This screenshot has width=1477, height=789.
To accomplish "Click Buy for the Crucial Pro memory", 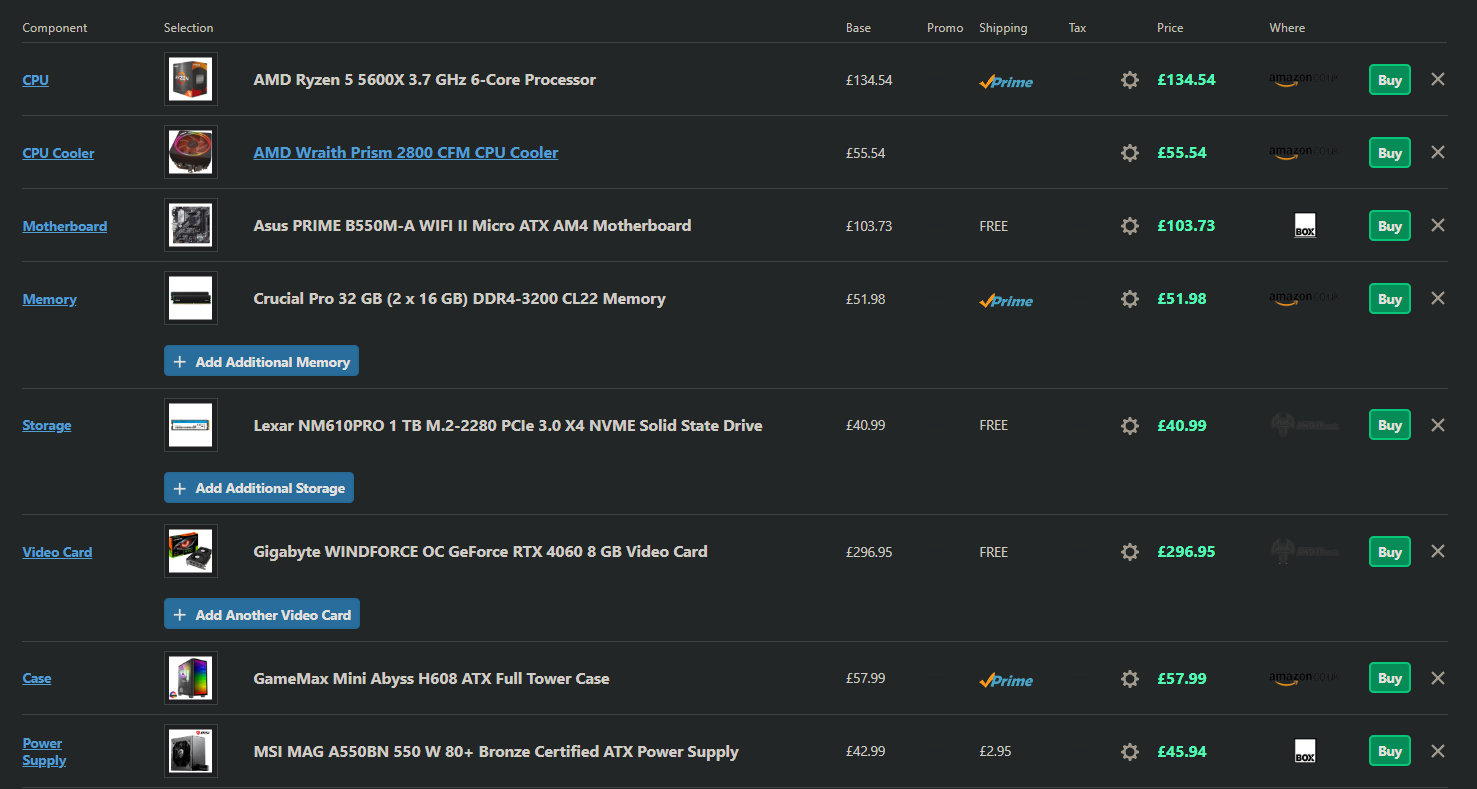I will coord(1390,299).
